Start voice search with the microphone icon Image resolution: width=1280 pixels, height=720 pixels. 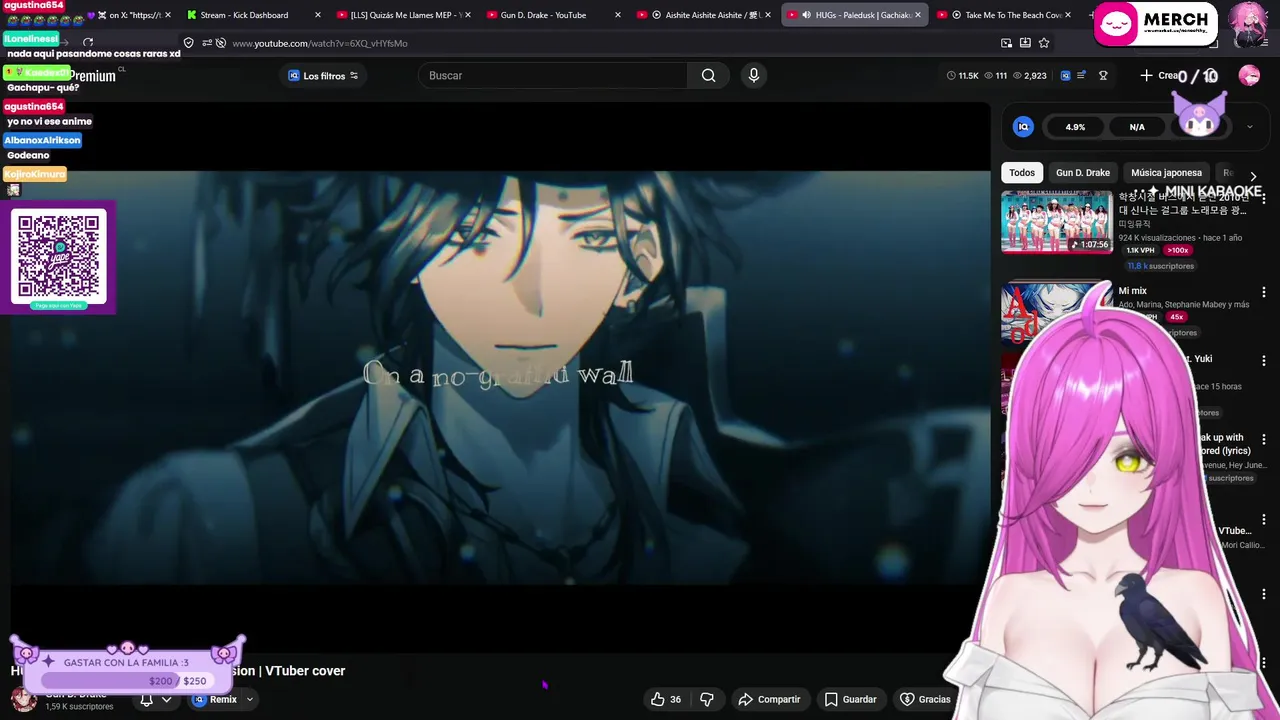[754, 75]
